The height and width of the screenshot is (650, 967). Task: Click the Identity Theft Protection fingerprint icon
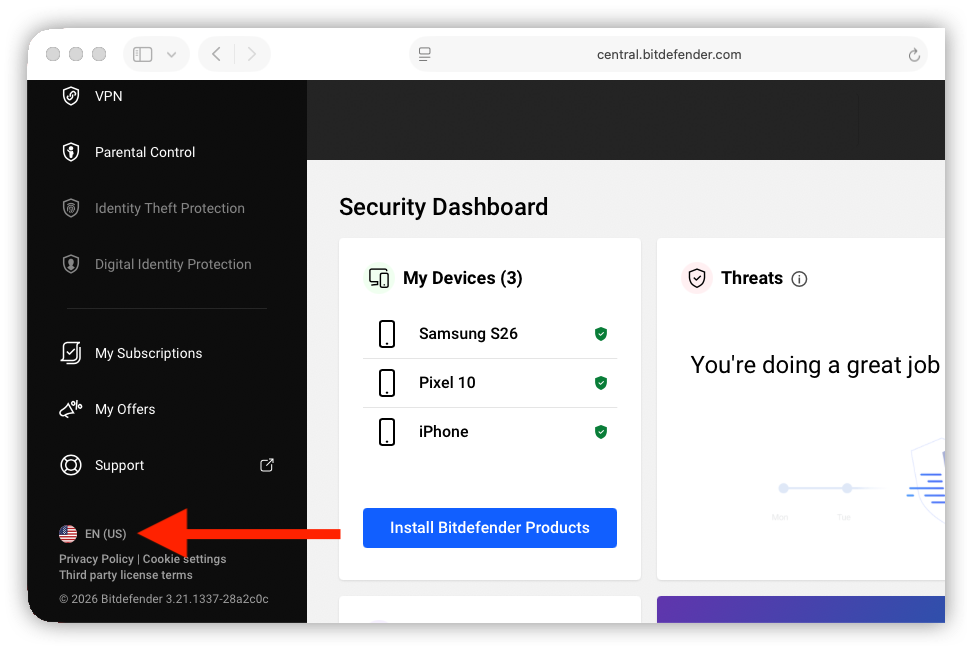click(x=71, y=208)
